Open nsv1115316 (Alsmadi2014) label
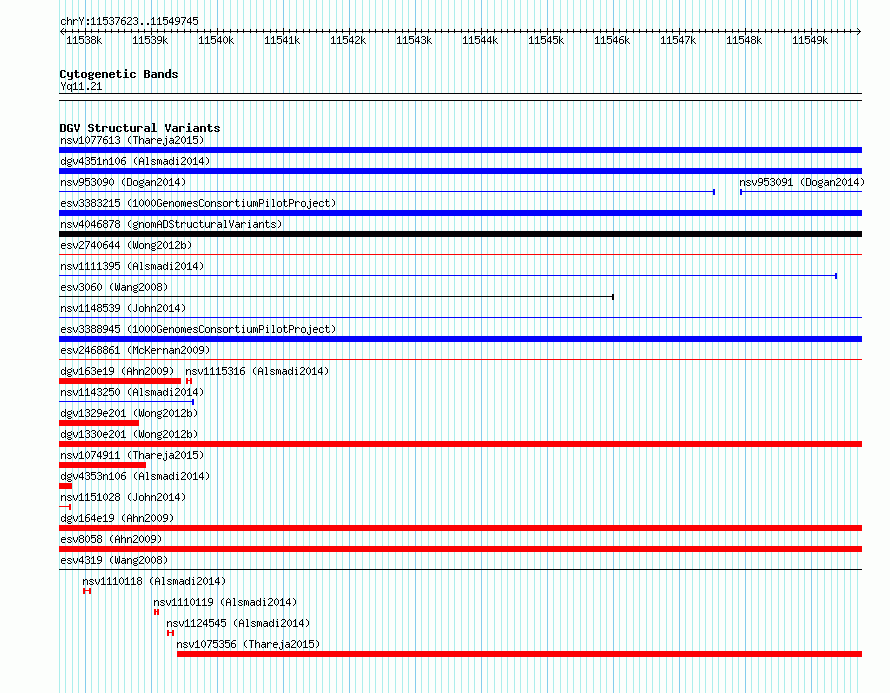Viewport: 890px width, 693px height. pos(257,371)
